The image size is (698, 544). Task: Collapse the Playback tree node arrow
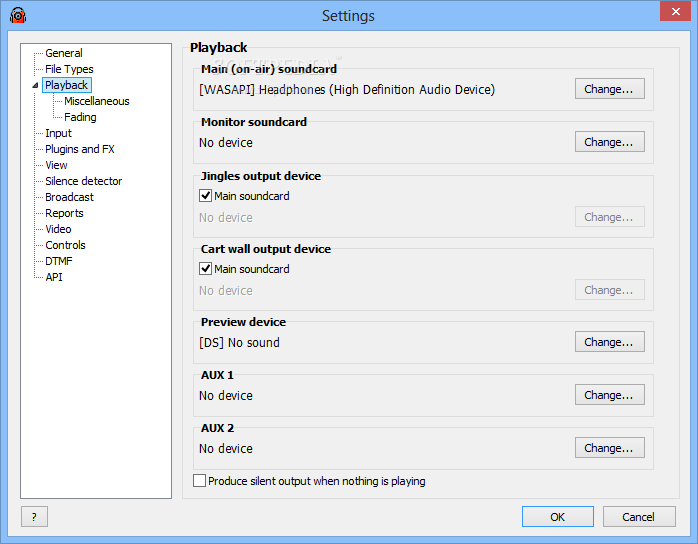[x=35, y=85]
